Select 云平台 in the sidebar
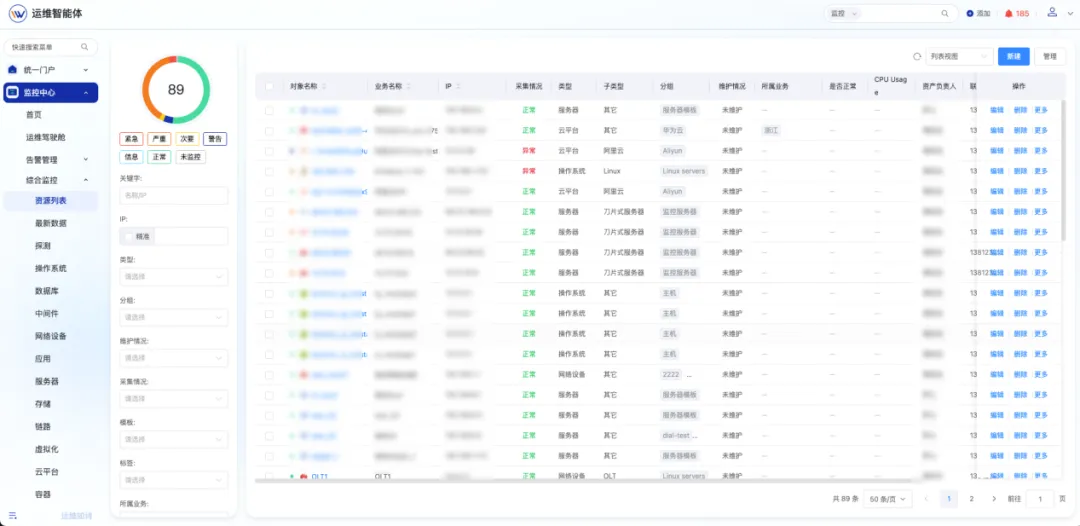This screenshot has width=1080, height=526. 46,472
